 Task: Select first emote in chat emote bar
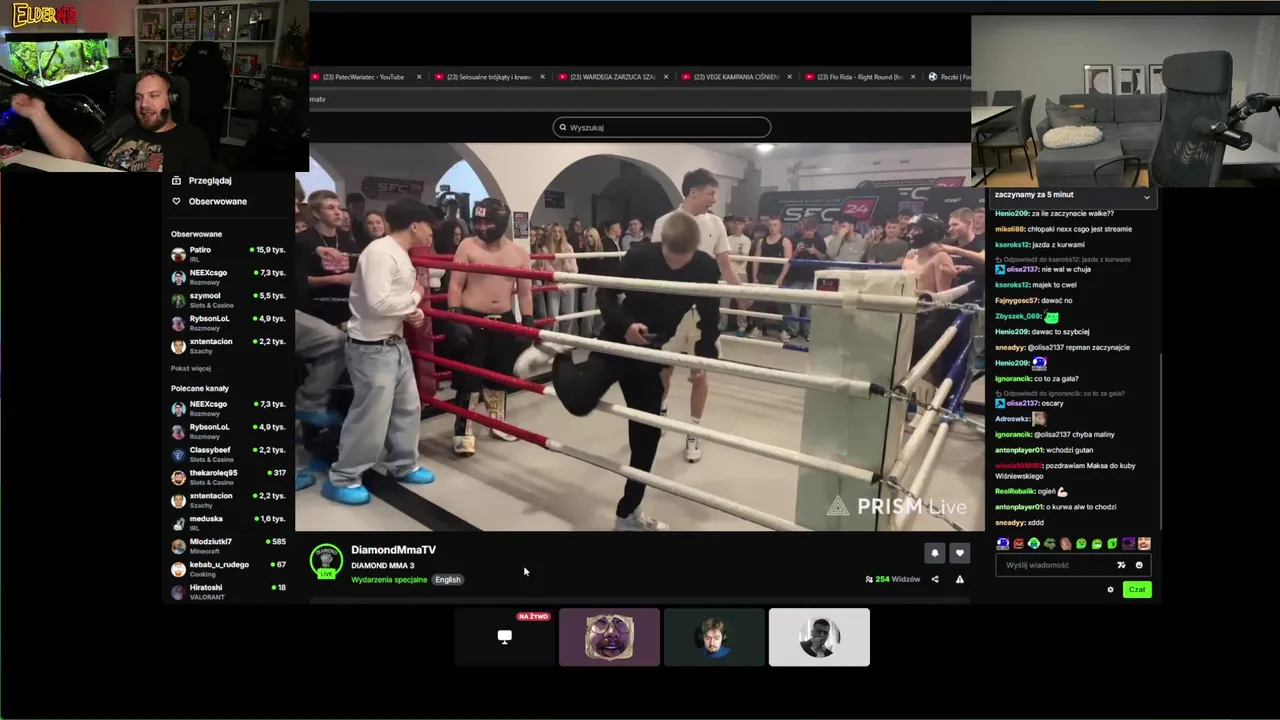click(x=1003, y=544)
